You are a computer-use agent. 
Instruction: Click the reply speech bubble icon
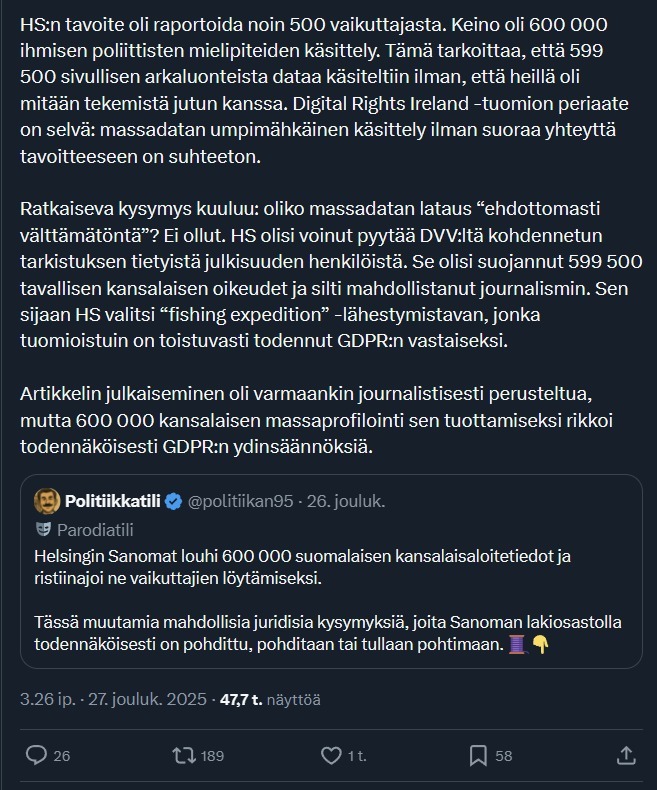pyautogui.click(x=35, y=755)
